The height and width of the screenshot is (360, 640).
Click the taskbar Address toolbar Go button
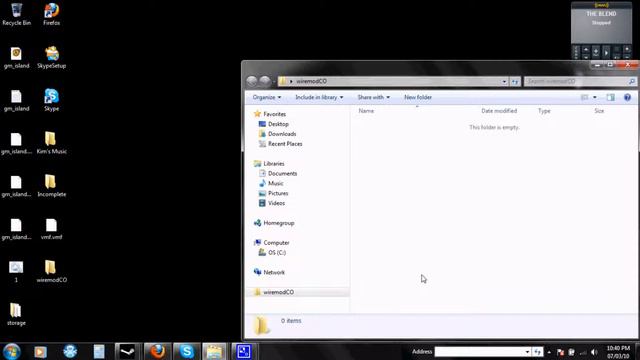tap(538, 352)
